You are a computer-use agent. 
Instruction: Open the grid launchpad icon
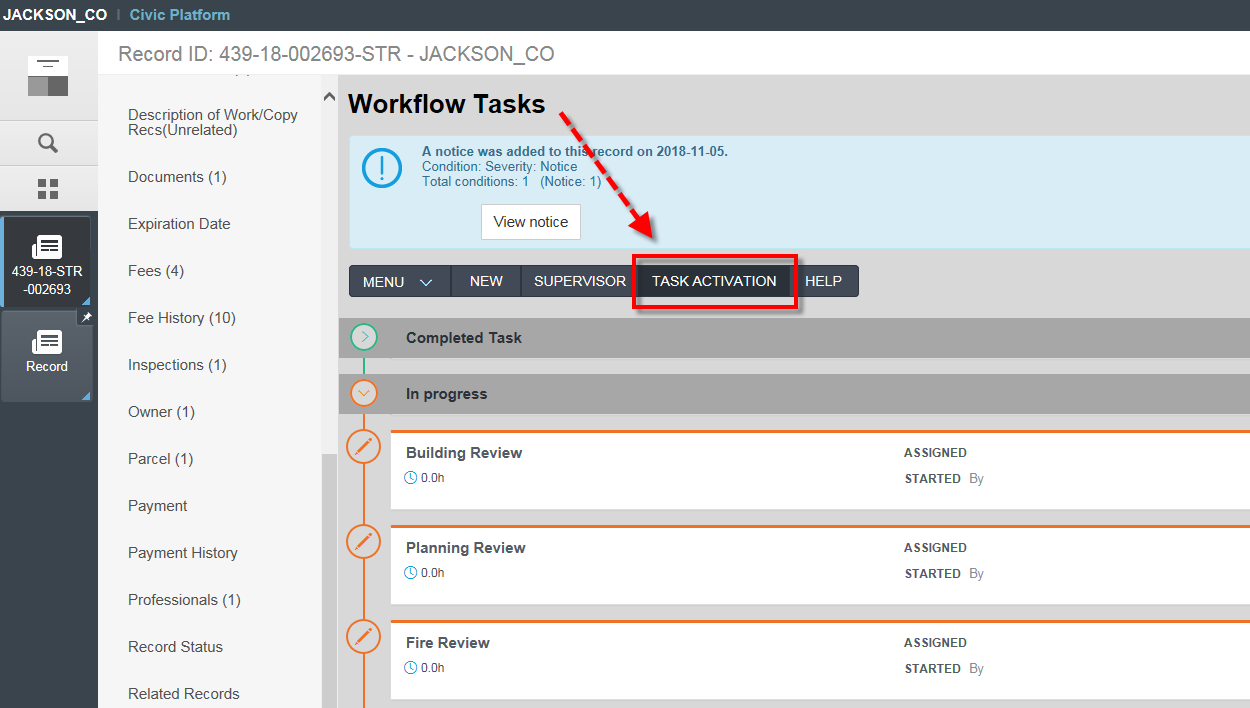coord(48,189)
